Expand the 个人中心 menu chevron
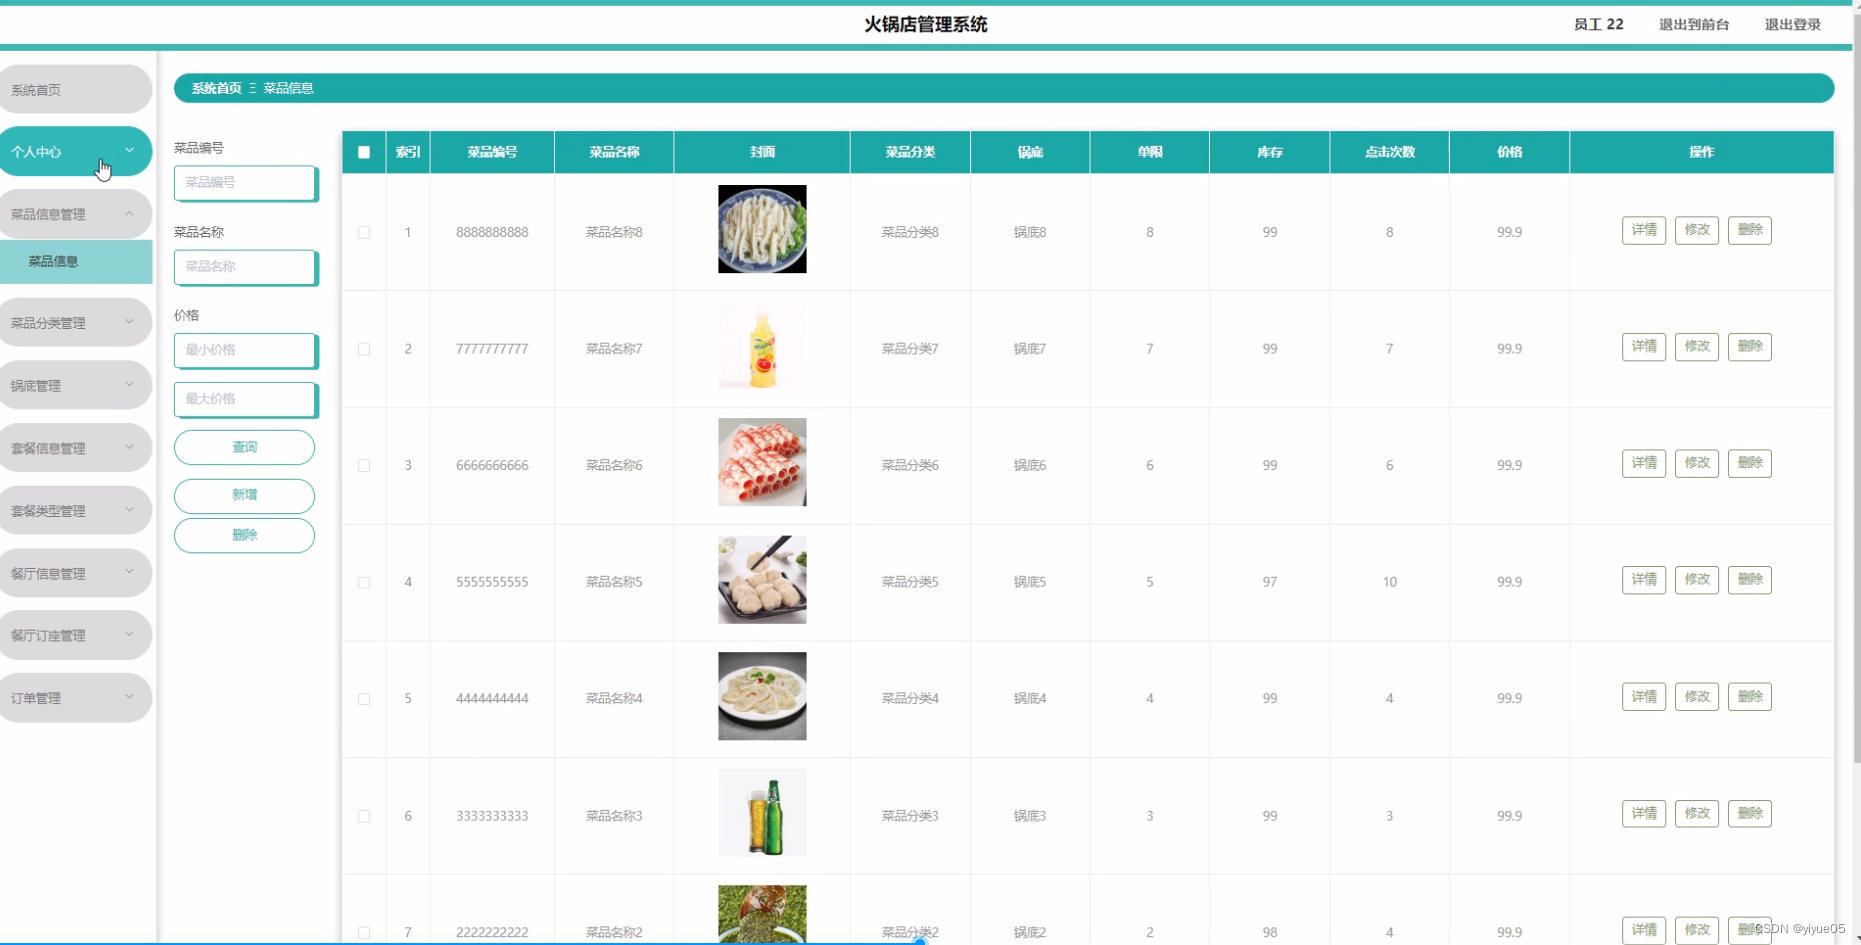The width and height of the screenshot is (1861, 945). coord(129,151)
